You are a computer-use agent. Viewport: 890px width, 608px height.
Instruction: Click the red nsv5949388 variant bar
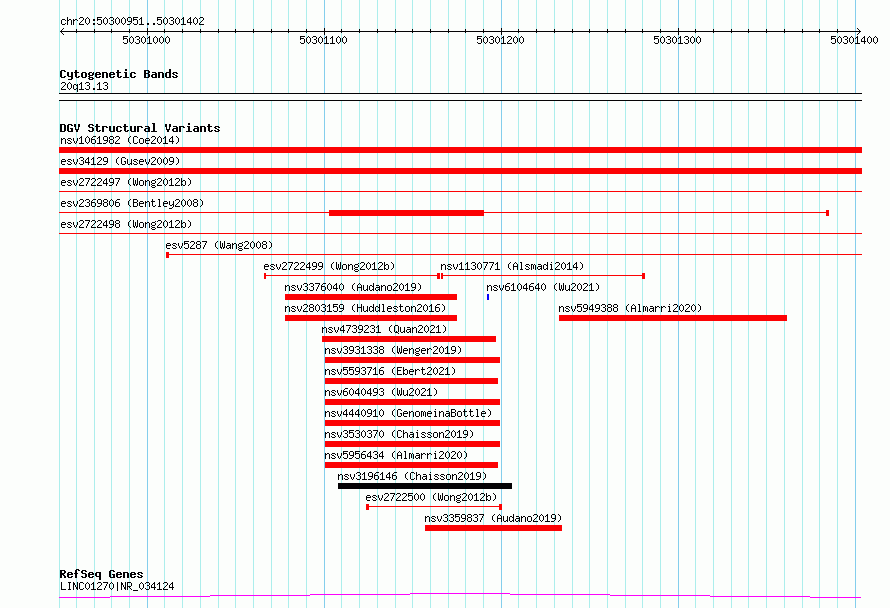click(x=673, y=318)
